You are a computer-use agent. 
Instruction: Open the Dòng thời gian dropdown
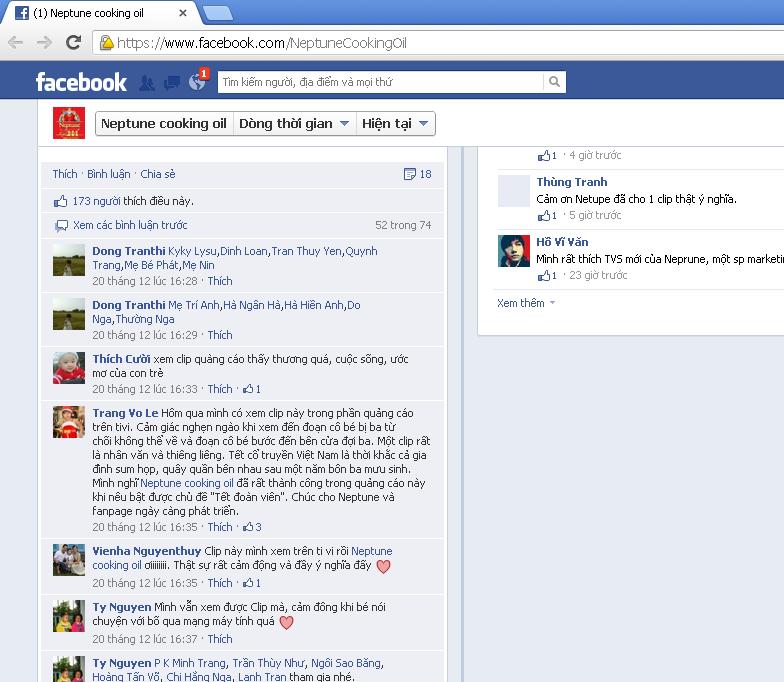pyautogui.click(x=294, y=124)
